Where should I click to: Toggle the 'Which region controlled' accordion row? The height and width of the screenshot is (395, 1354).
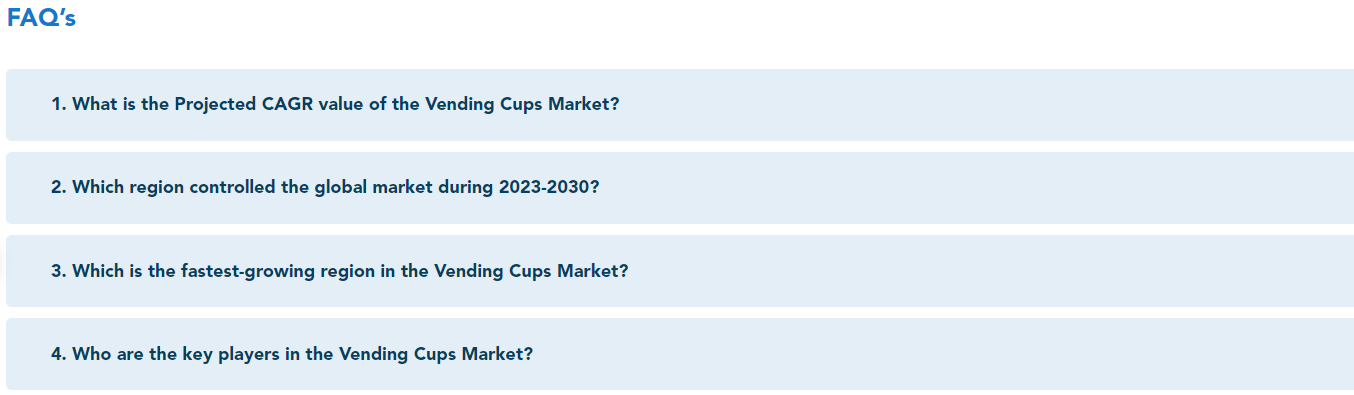click(680, 188)
